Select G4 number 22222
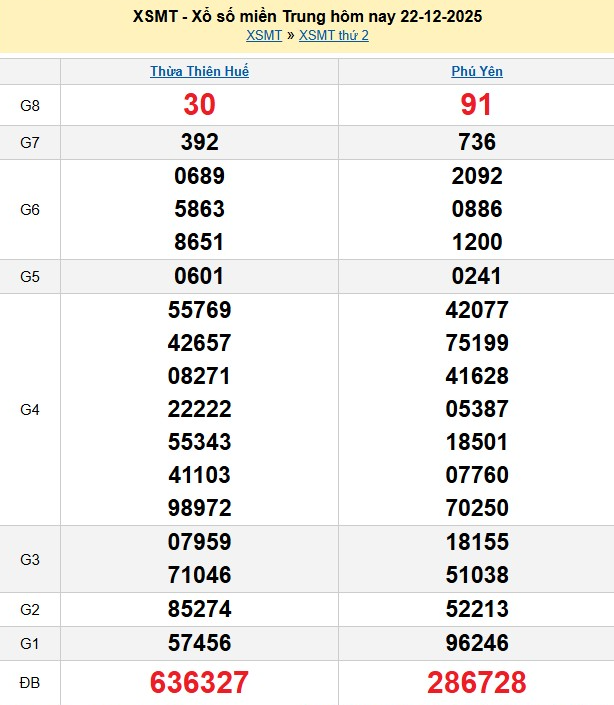This screenshot has width=614, height=705. click(x=200, y=409)
